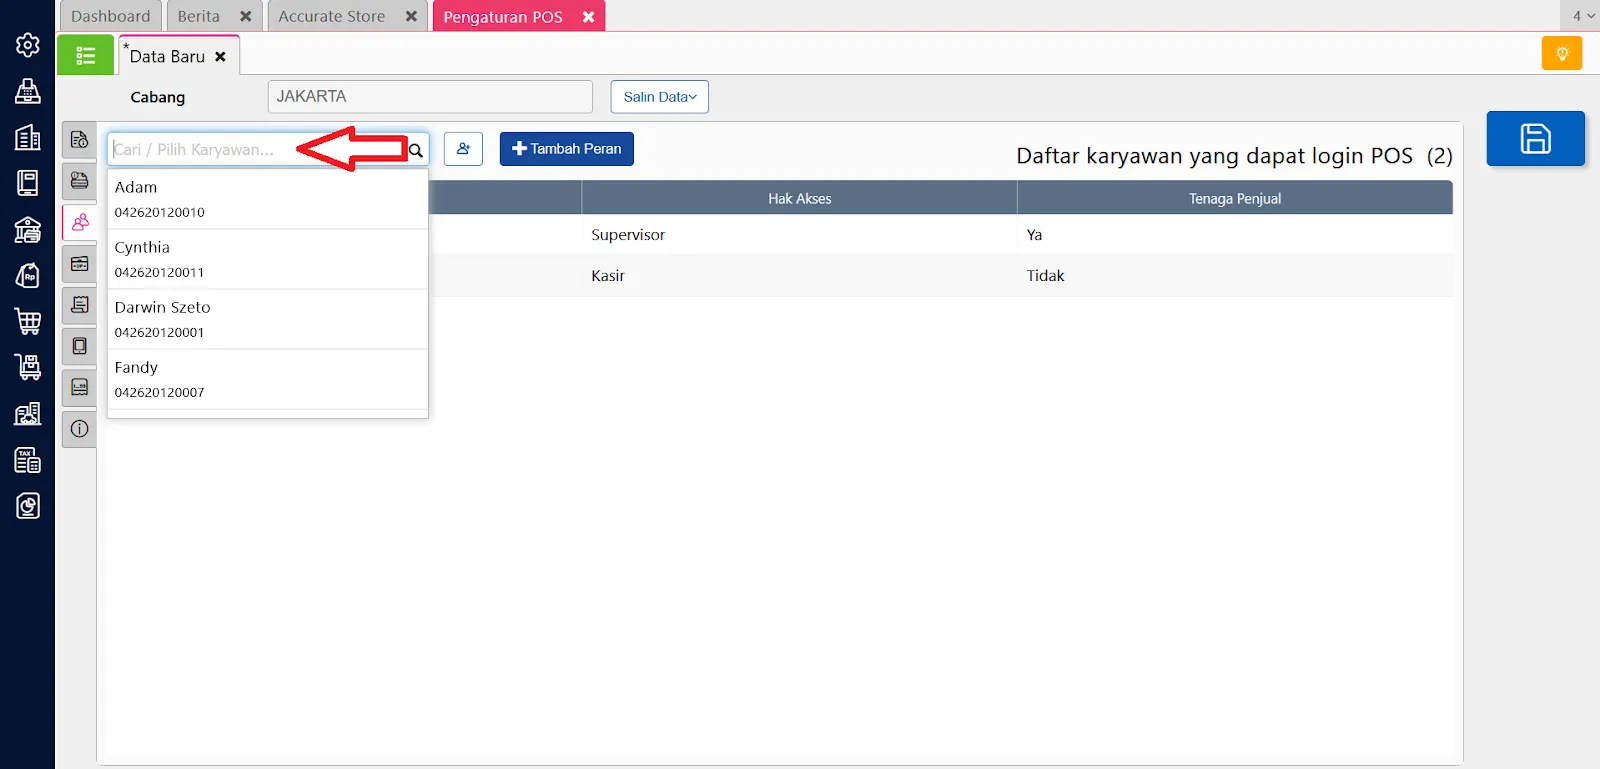Select the Pengaturan POS tab
This screenshot has width=1600, height=769.
point(503,17)
